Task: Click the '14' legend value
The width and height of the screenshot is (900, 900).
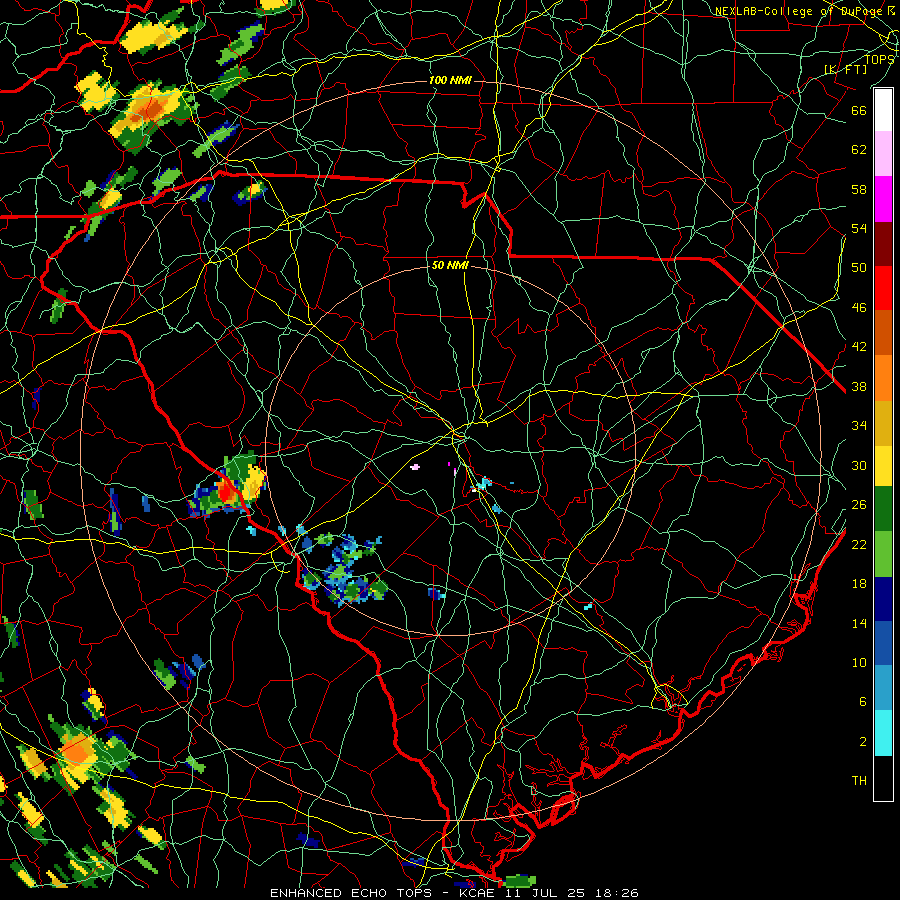Action: click(859, 623)
